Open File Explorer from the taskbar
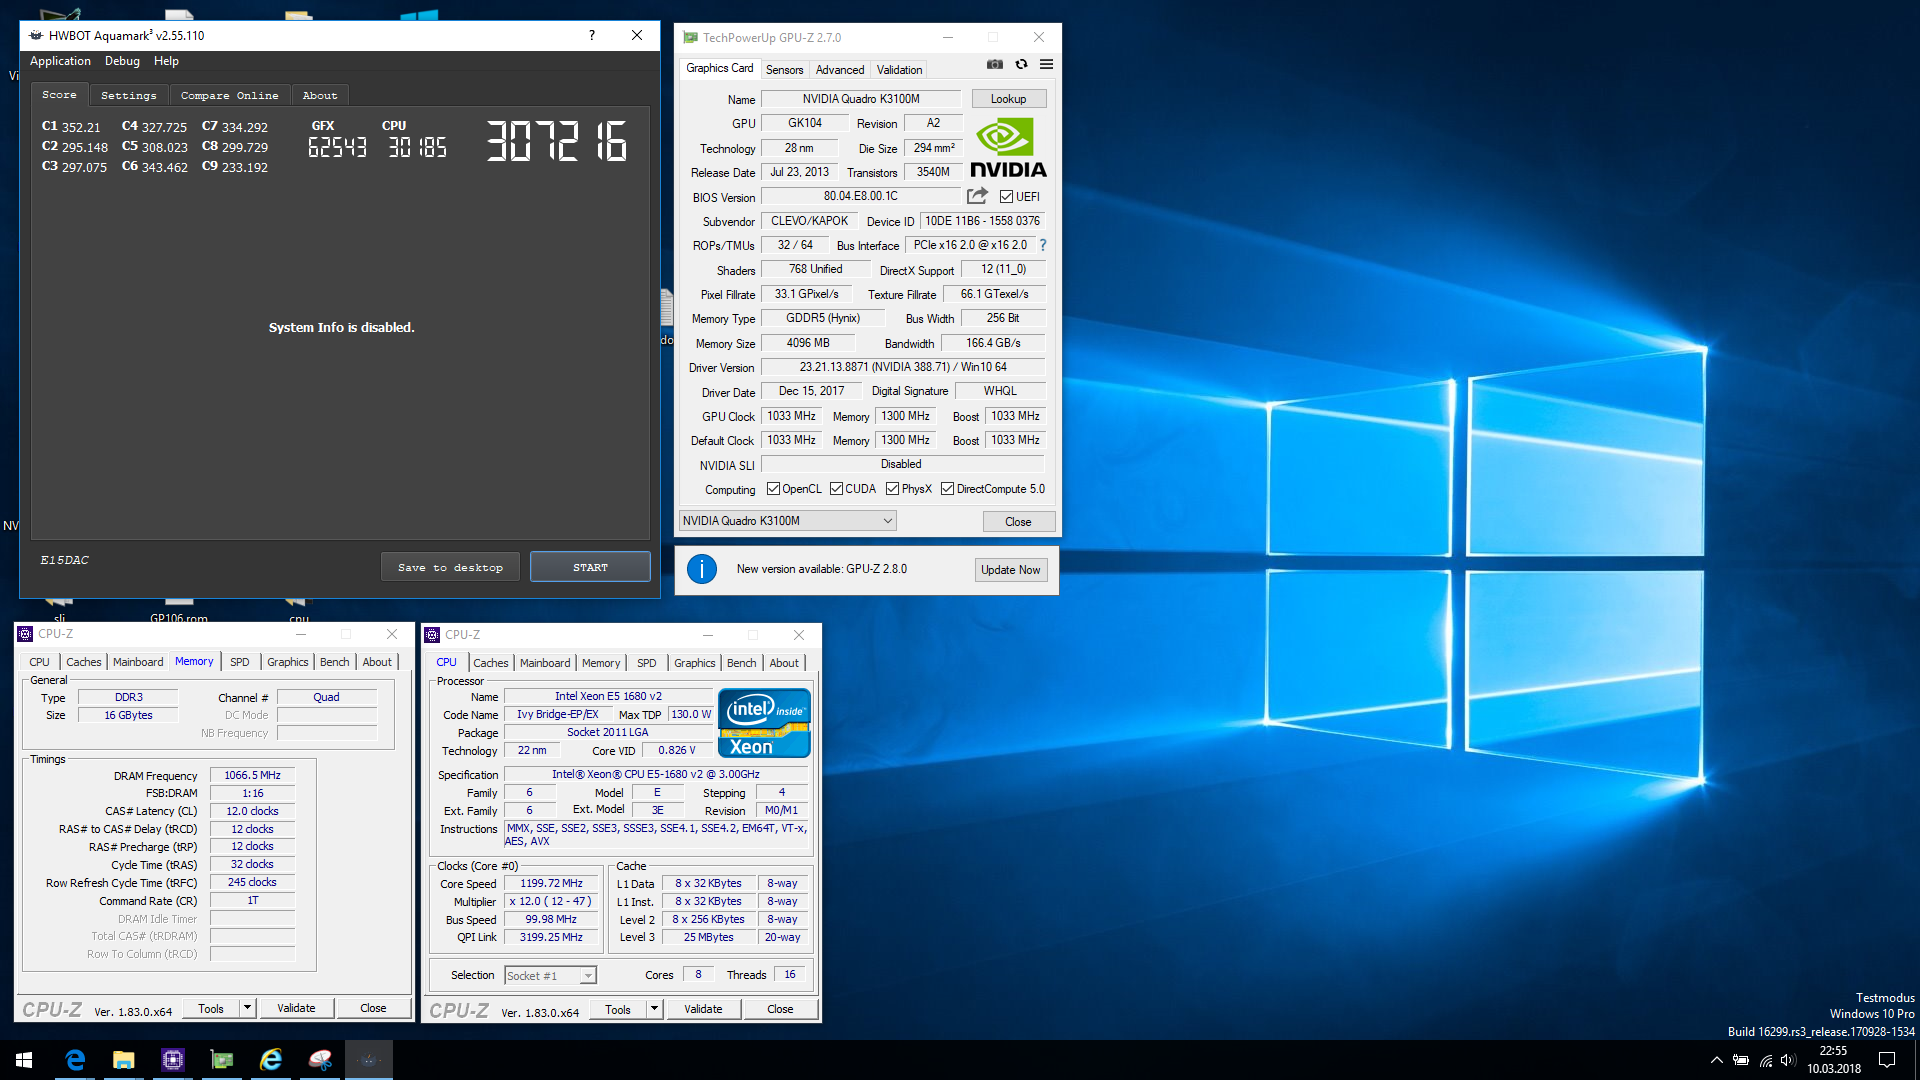Image resolution: width=1920 pixels, height=1080 pixels. [x=124, y=1060]
